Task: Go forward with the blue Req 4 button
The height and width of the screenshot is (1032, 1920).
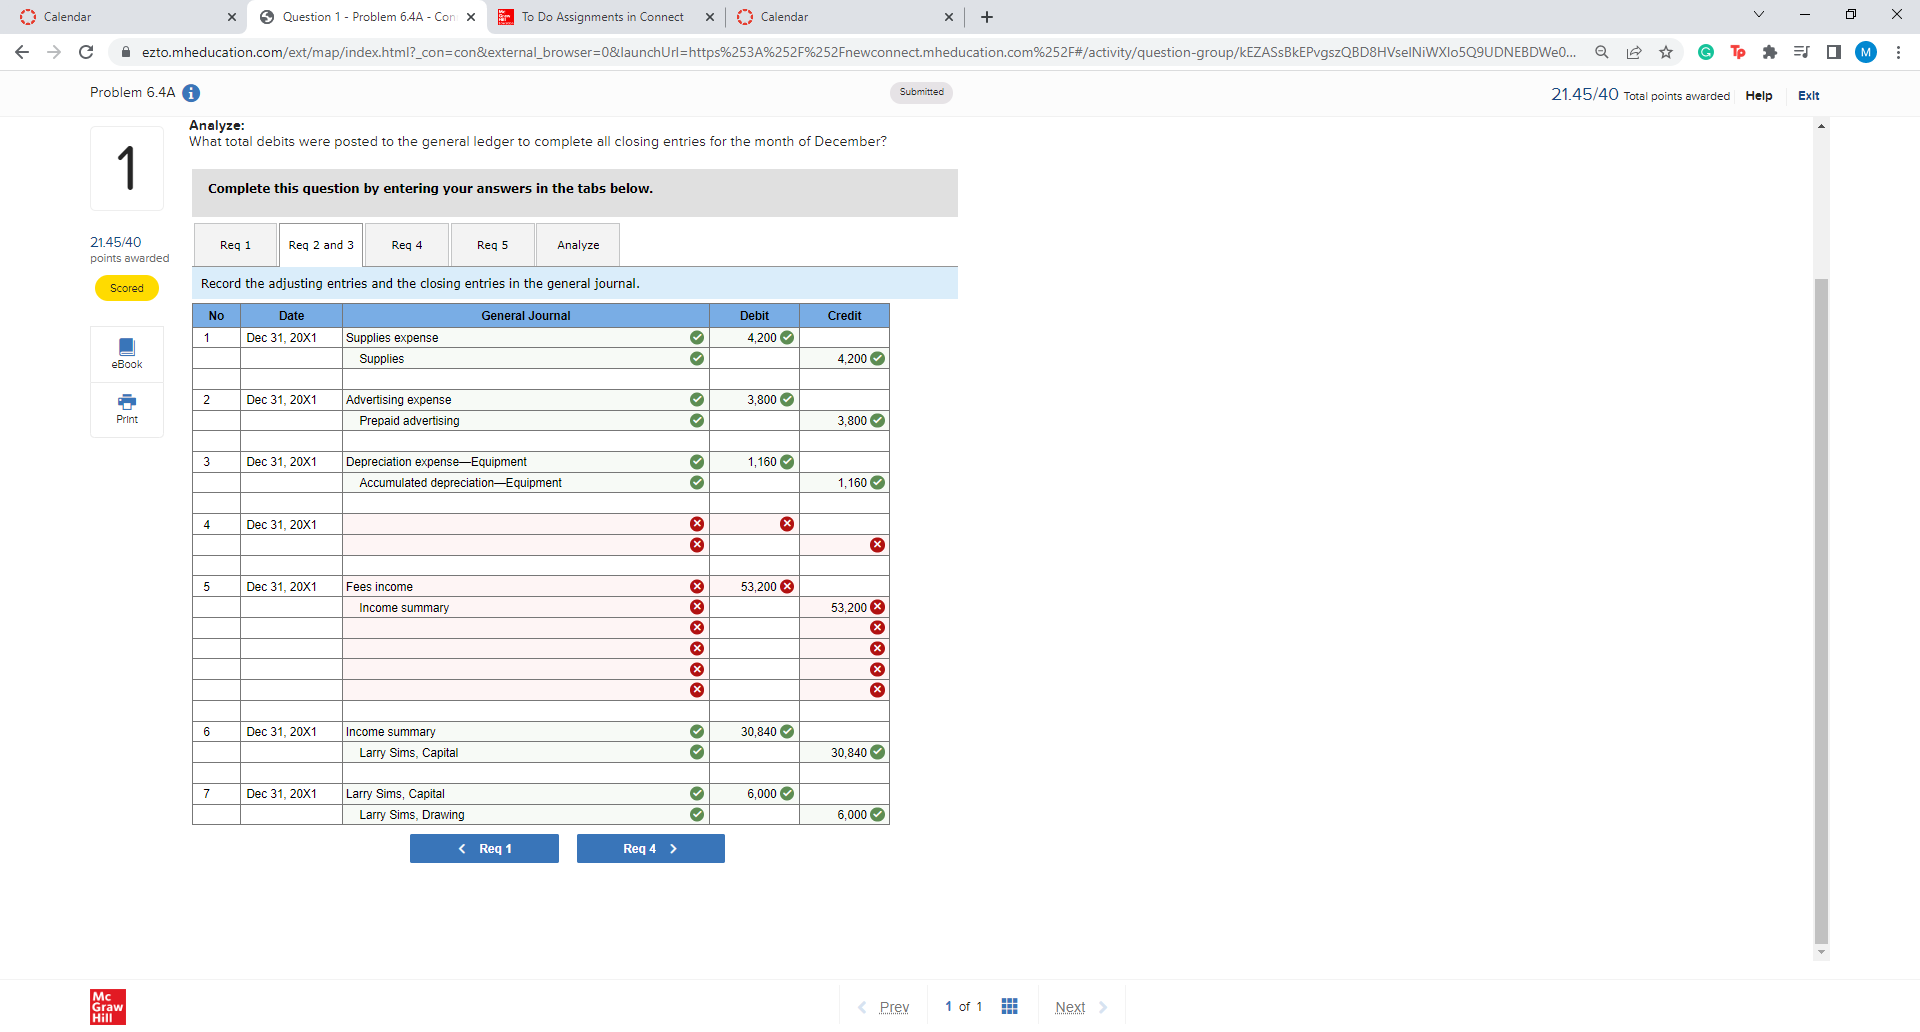Action: coord(651,849)
